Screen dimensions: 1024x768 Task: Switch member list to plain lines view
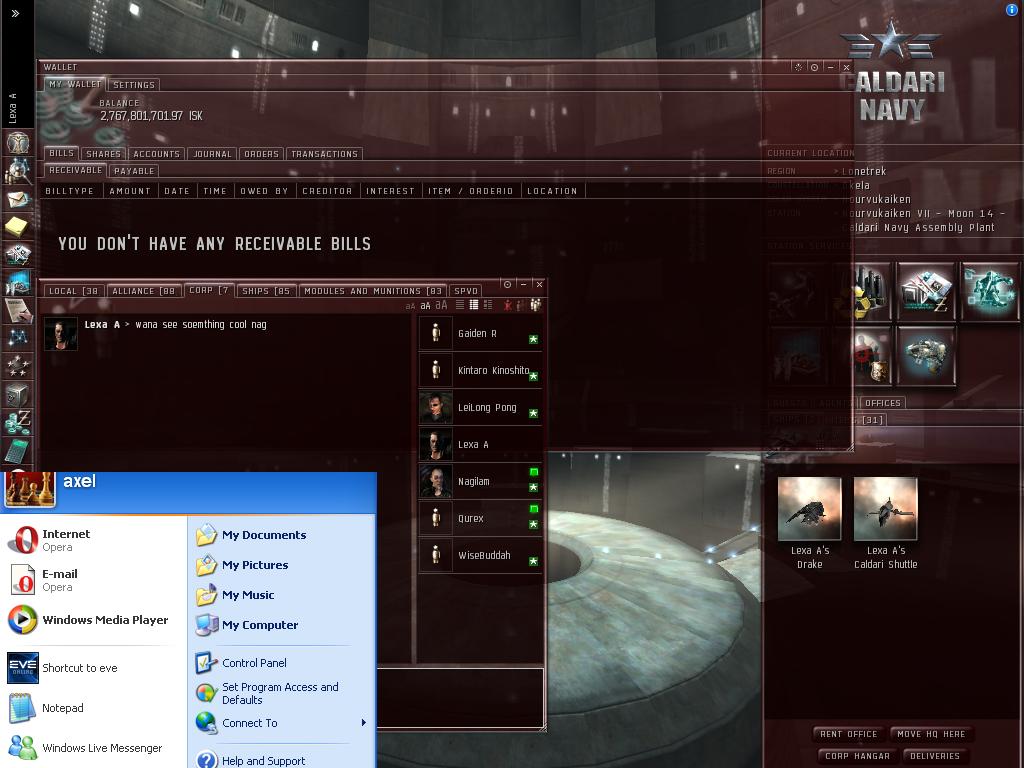click(x=460, y=305)
